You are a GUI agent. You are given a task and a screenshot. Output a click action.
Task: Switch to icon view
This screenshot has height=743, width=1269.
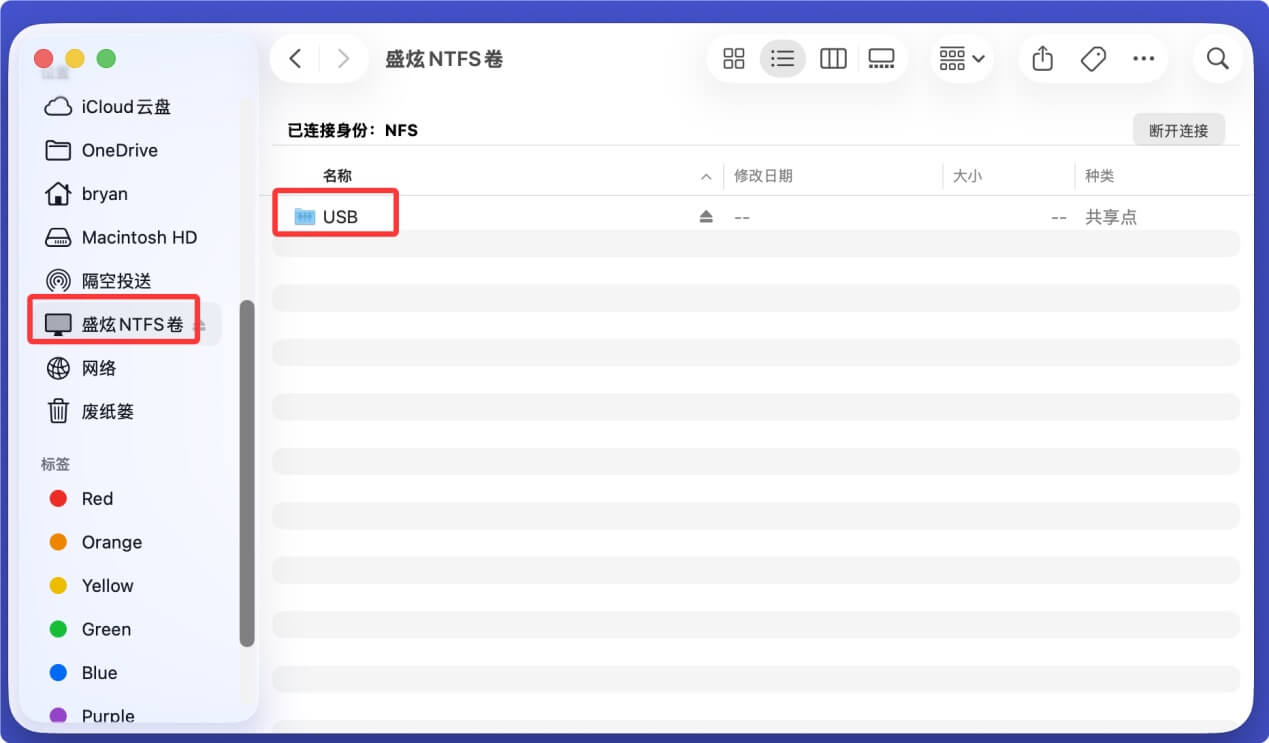(733, 59)
